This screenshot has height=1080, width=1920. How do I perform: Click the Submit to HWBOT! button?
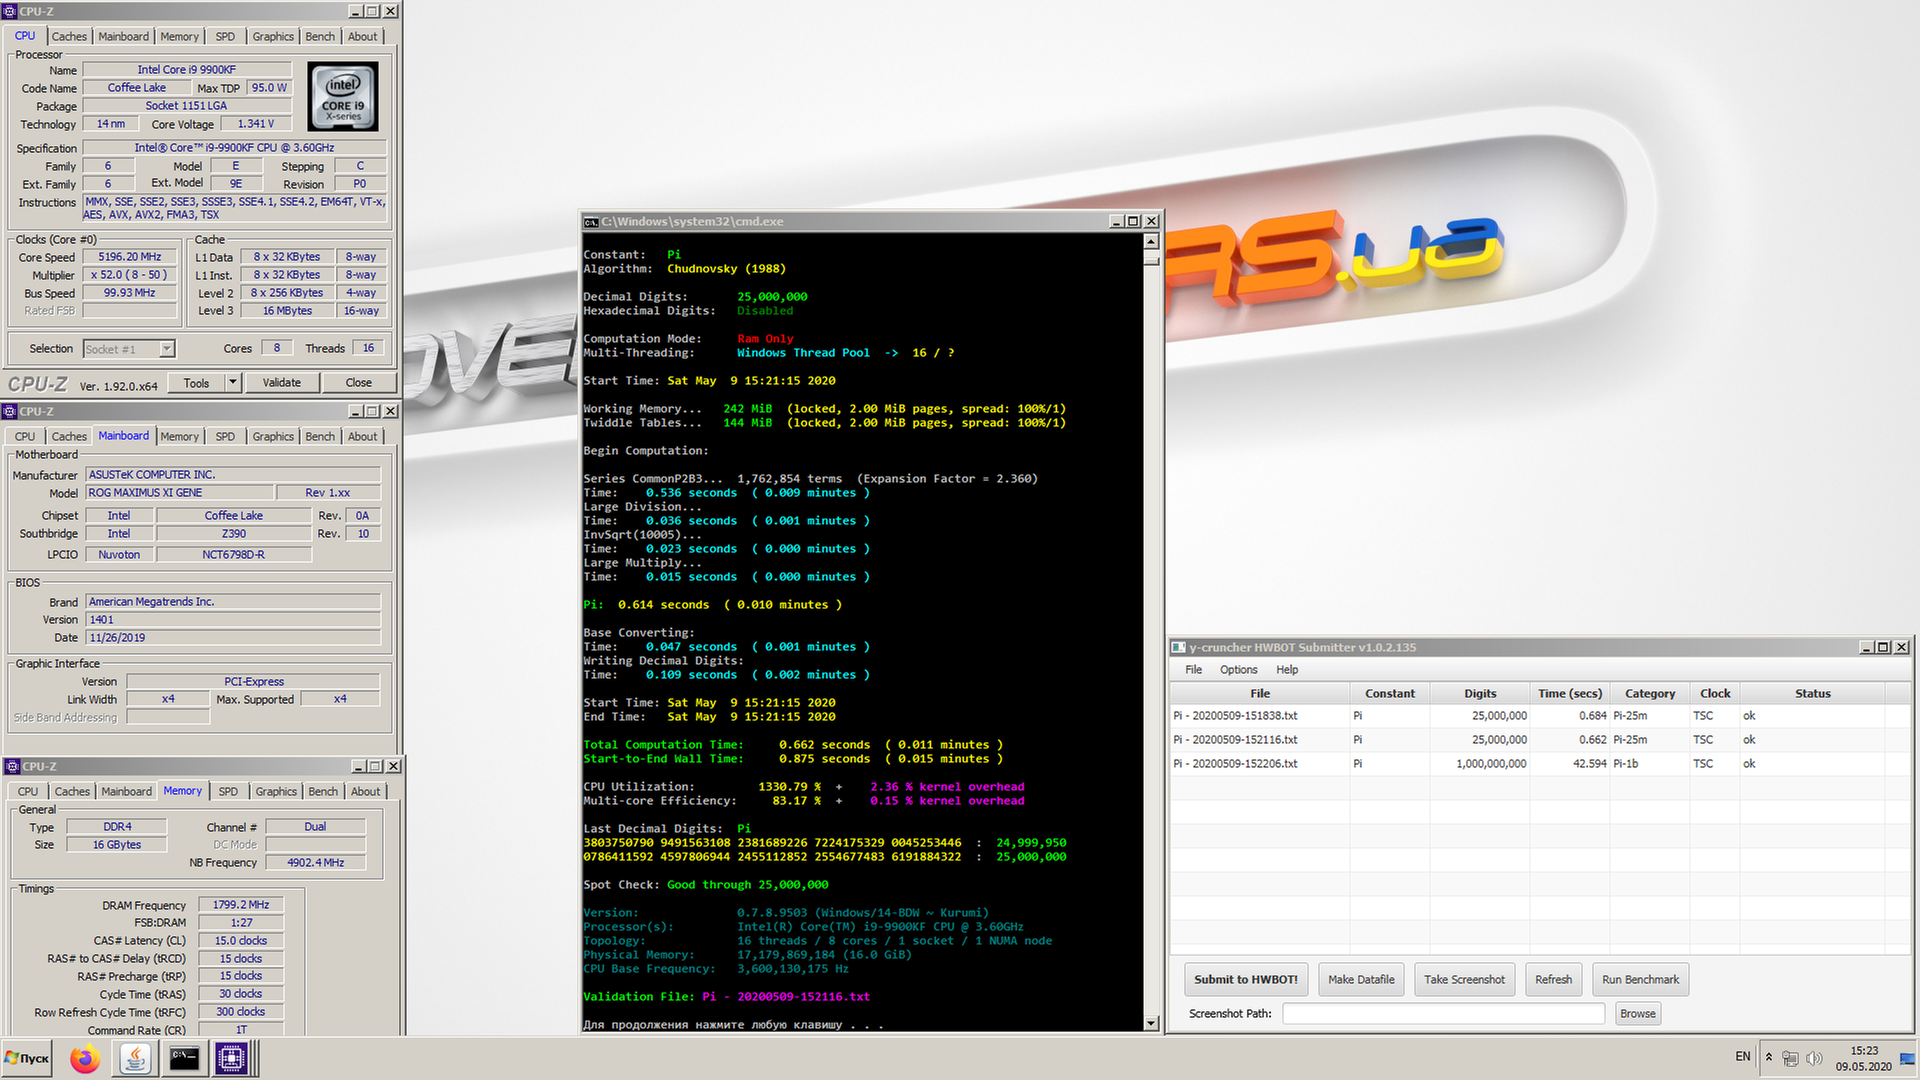coord(1246,979)
